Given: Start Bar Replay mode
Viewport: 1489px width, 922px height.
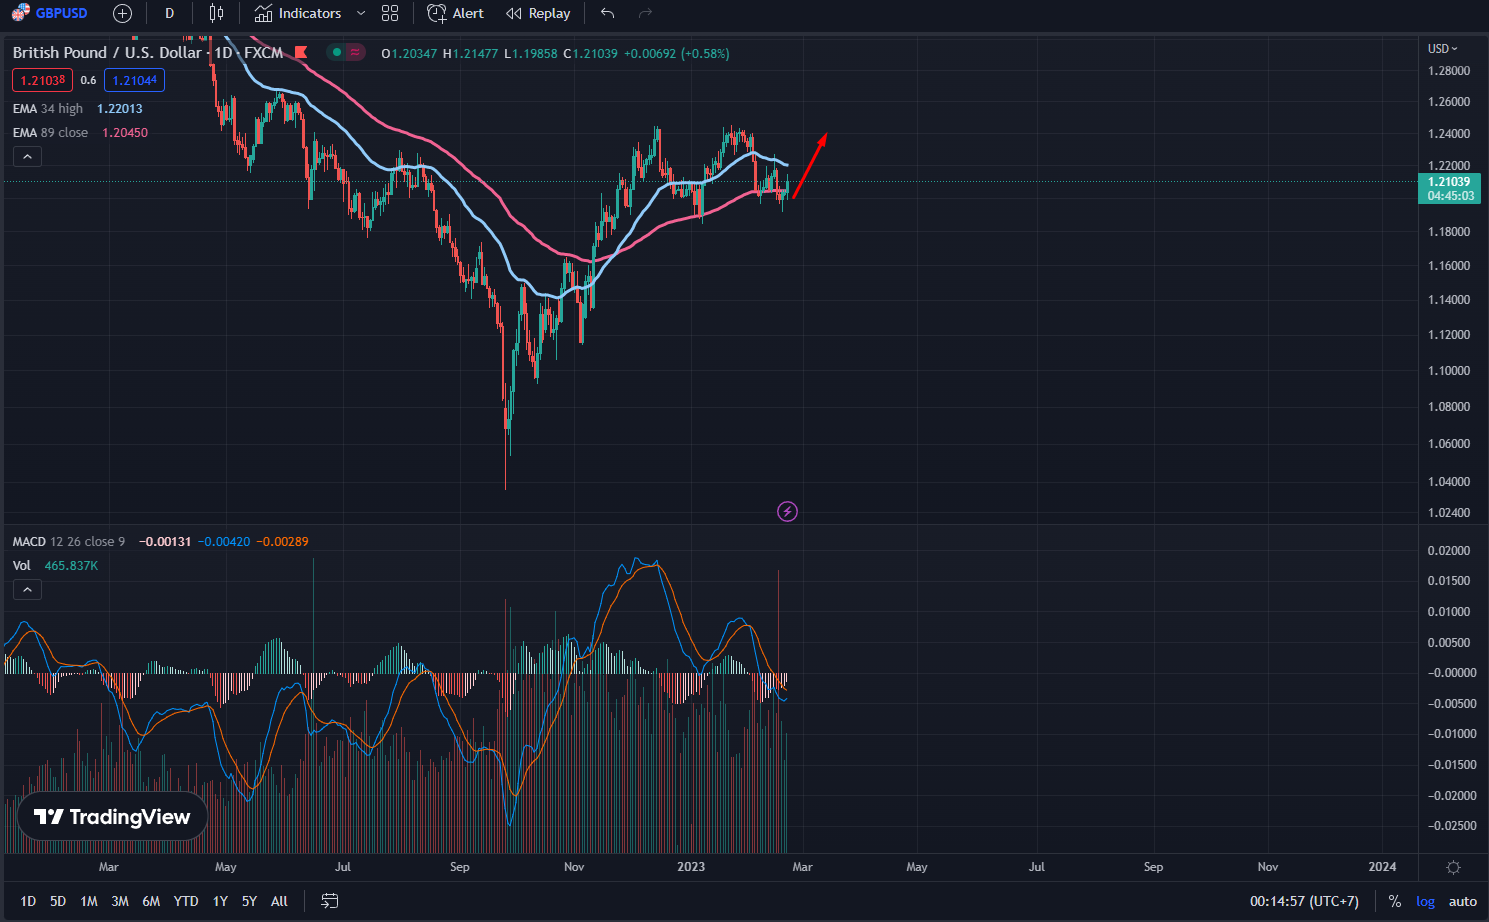Looking at the screenshot, I should [x=538, y=13].
